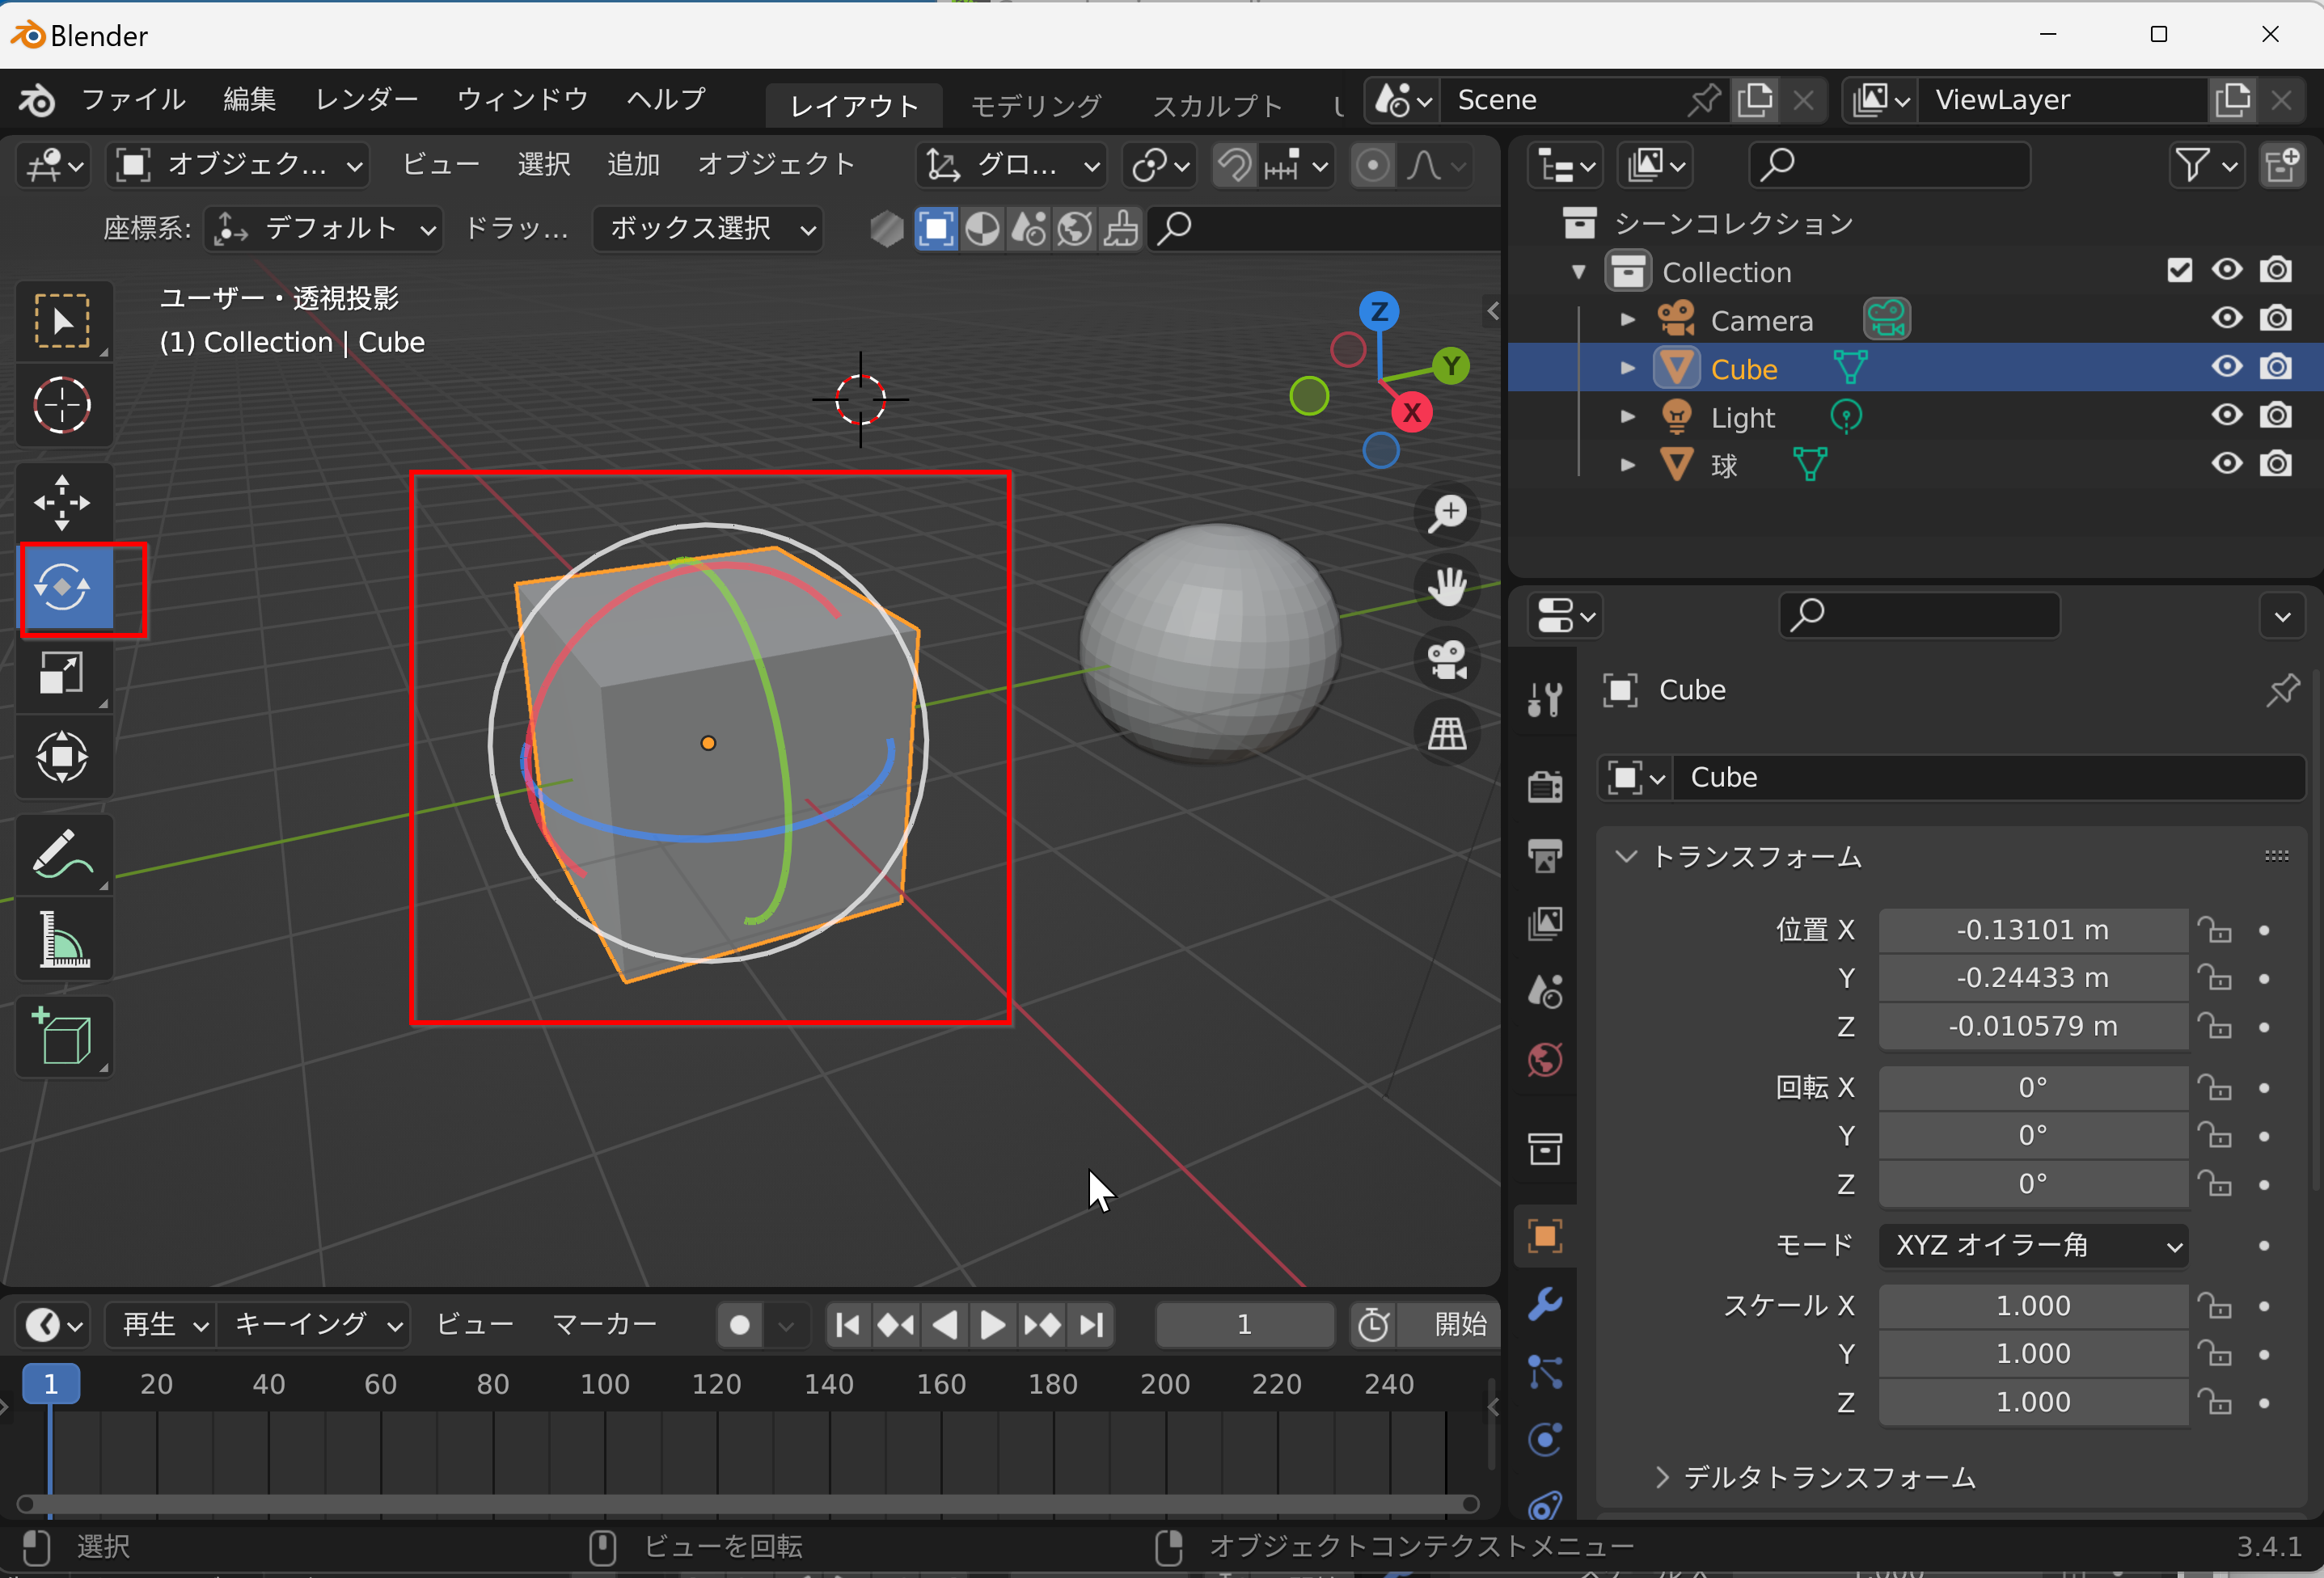Expand the 球 object tree
The width and height of the screenshot is (2324, 1578).
[1627, 465]
